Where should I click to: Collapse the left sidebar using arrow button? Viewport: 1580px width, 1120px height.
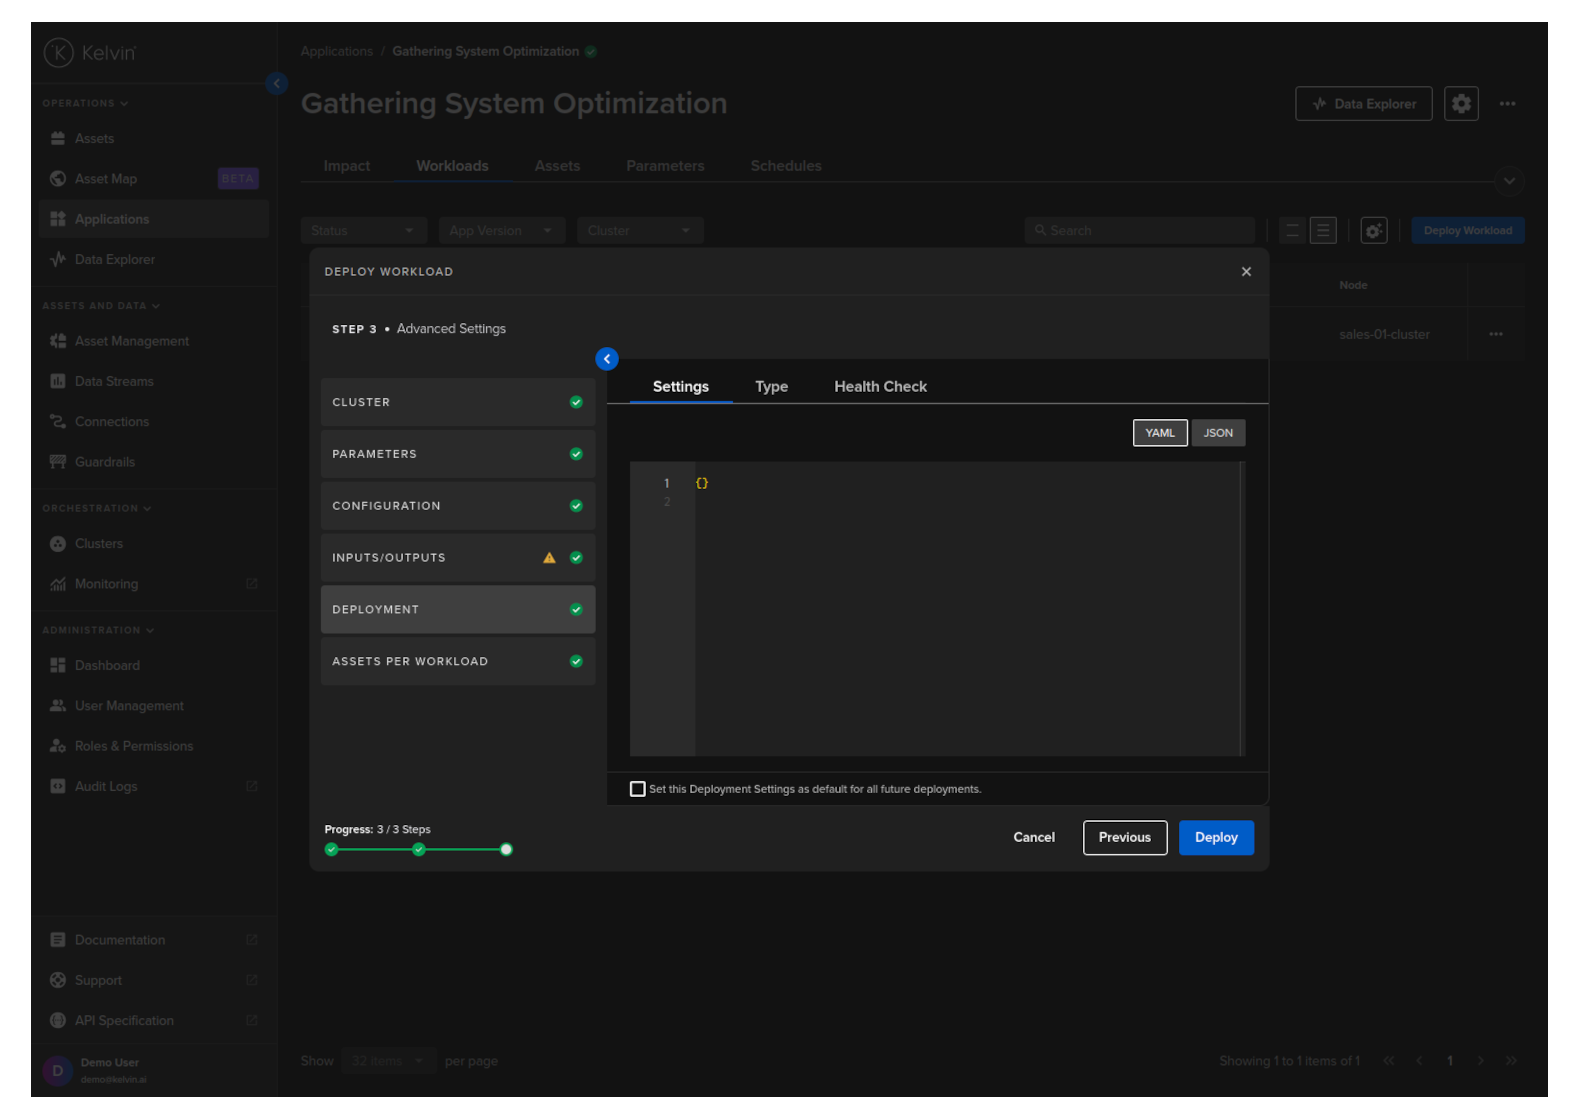coord(277,84)
